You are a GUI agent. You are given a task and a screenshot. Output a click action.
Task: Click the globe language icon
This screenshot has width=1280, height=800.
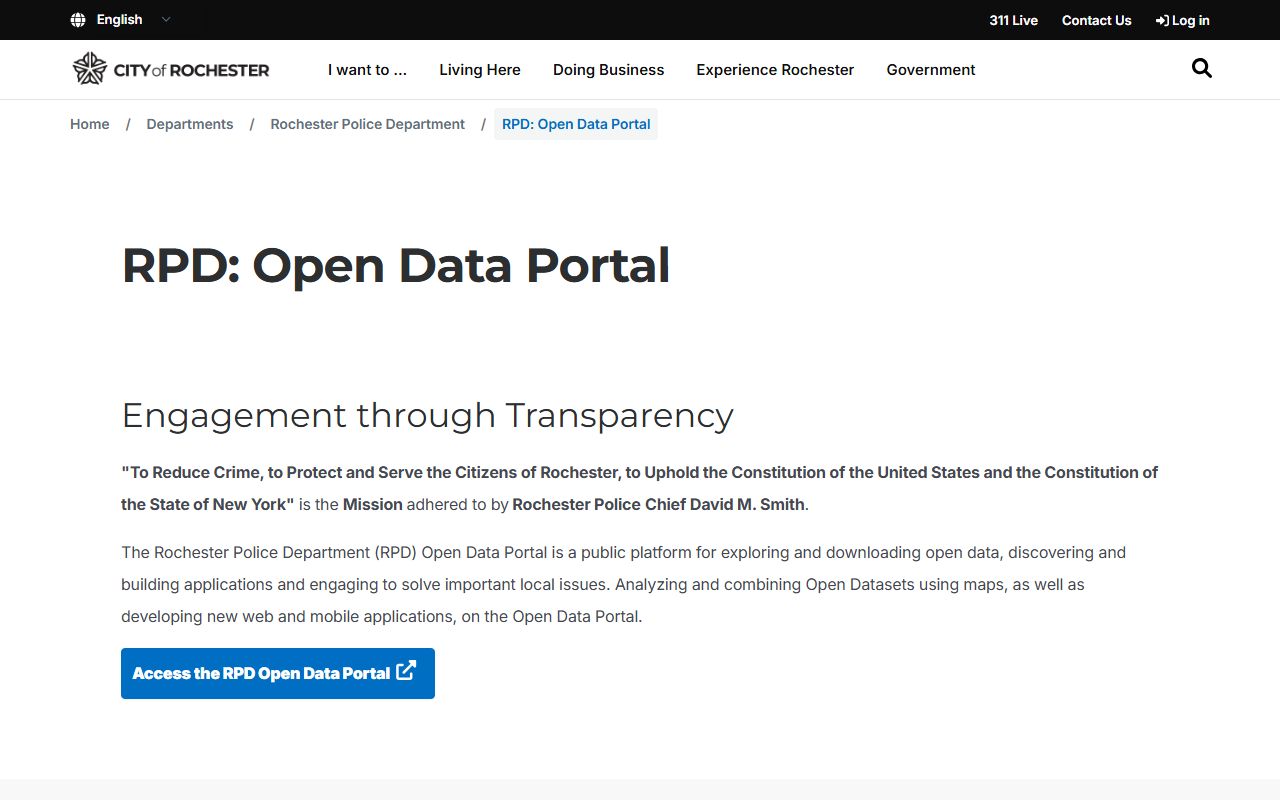pos(78,20)
